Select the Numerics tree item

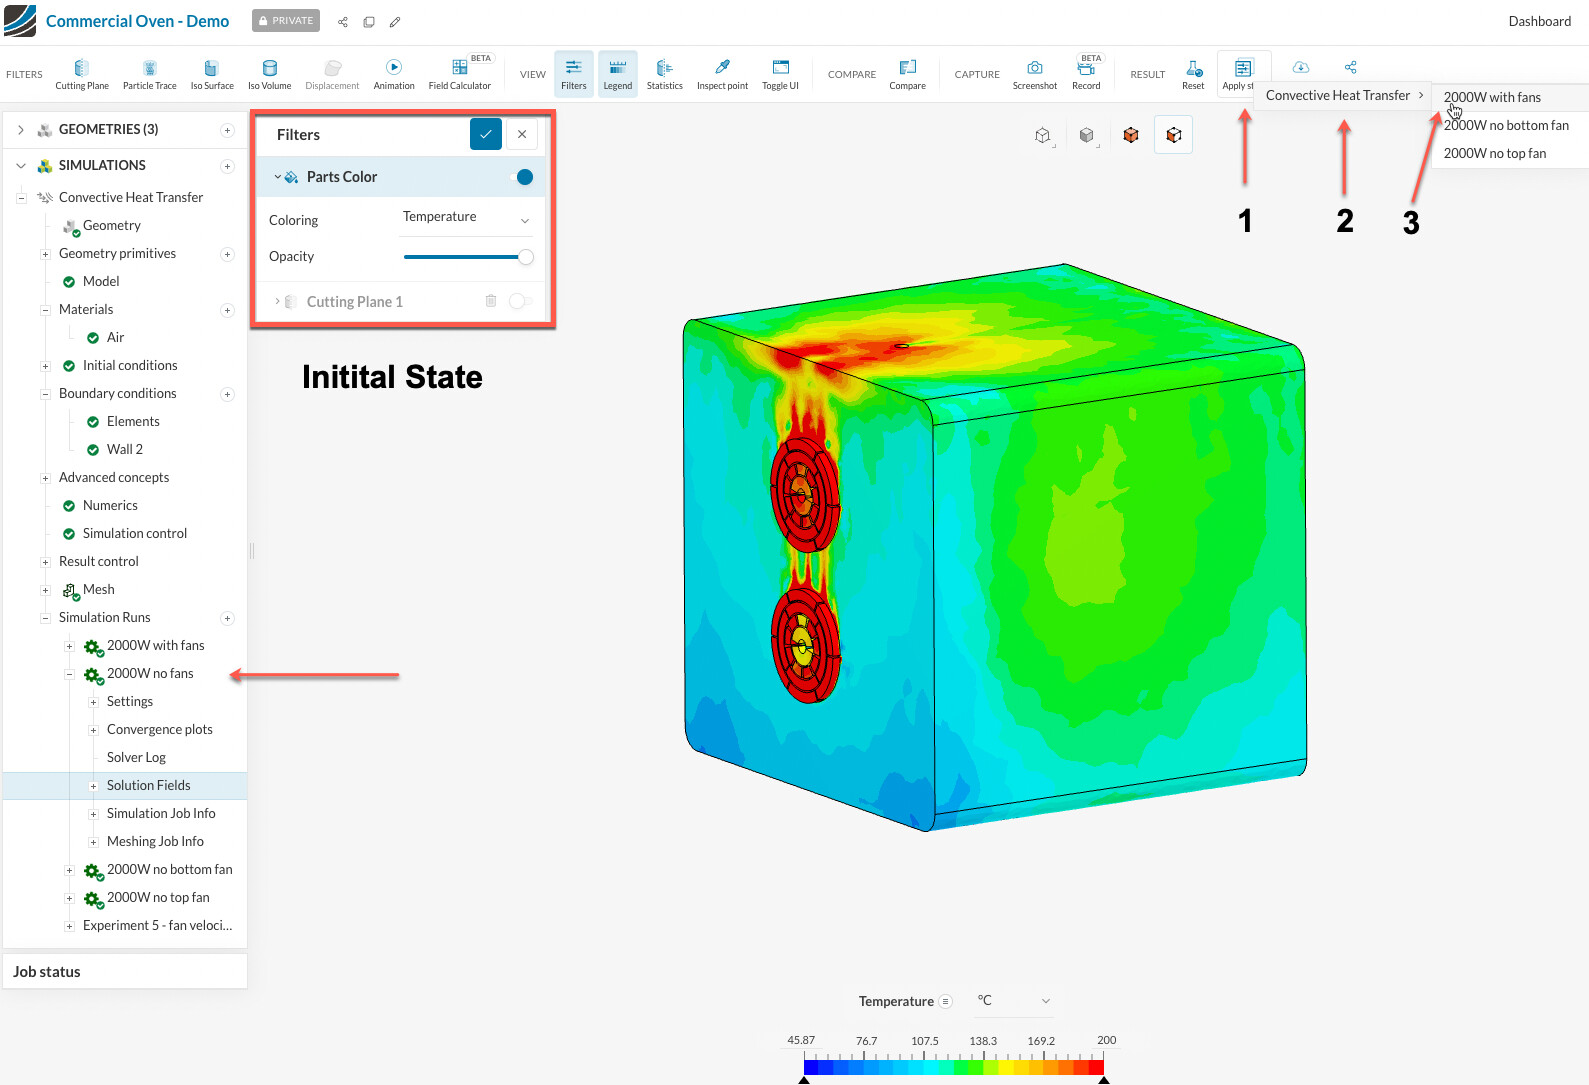click(110, 506)
